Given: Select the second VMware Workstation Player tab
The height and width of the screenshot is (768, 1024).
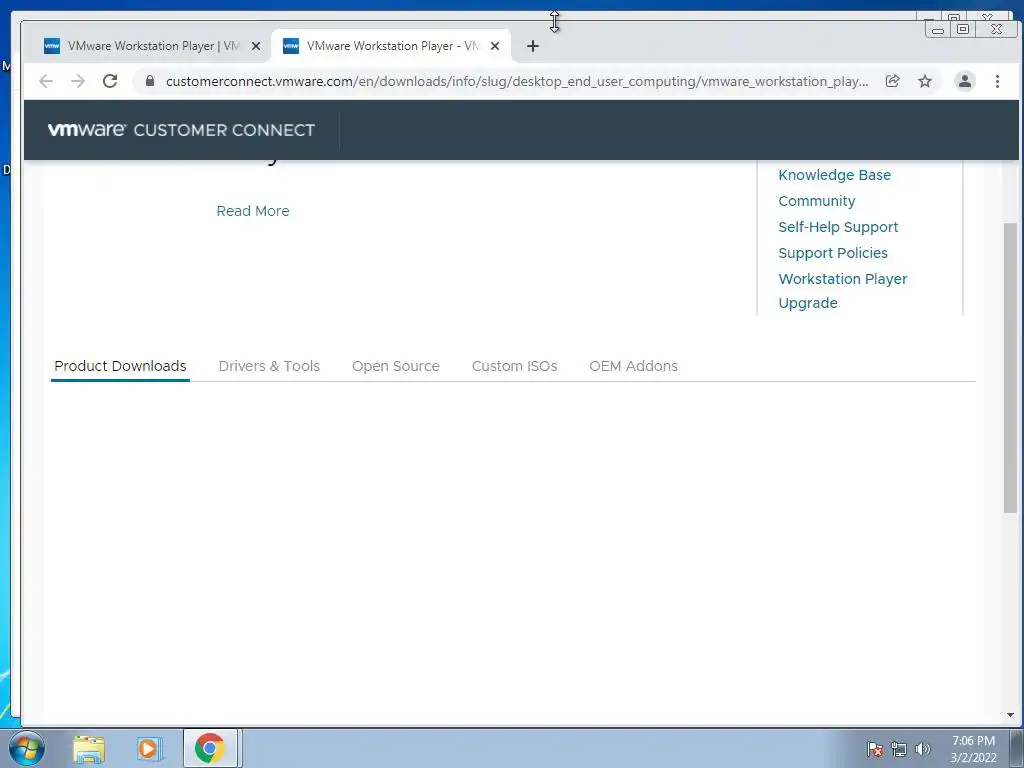Looking at the screenshot, I should pos(391,46).
